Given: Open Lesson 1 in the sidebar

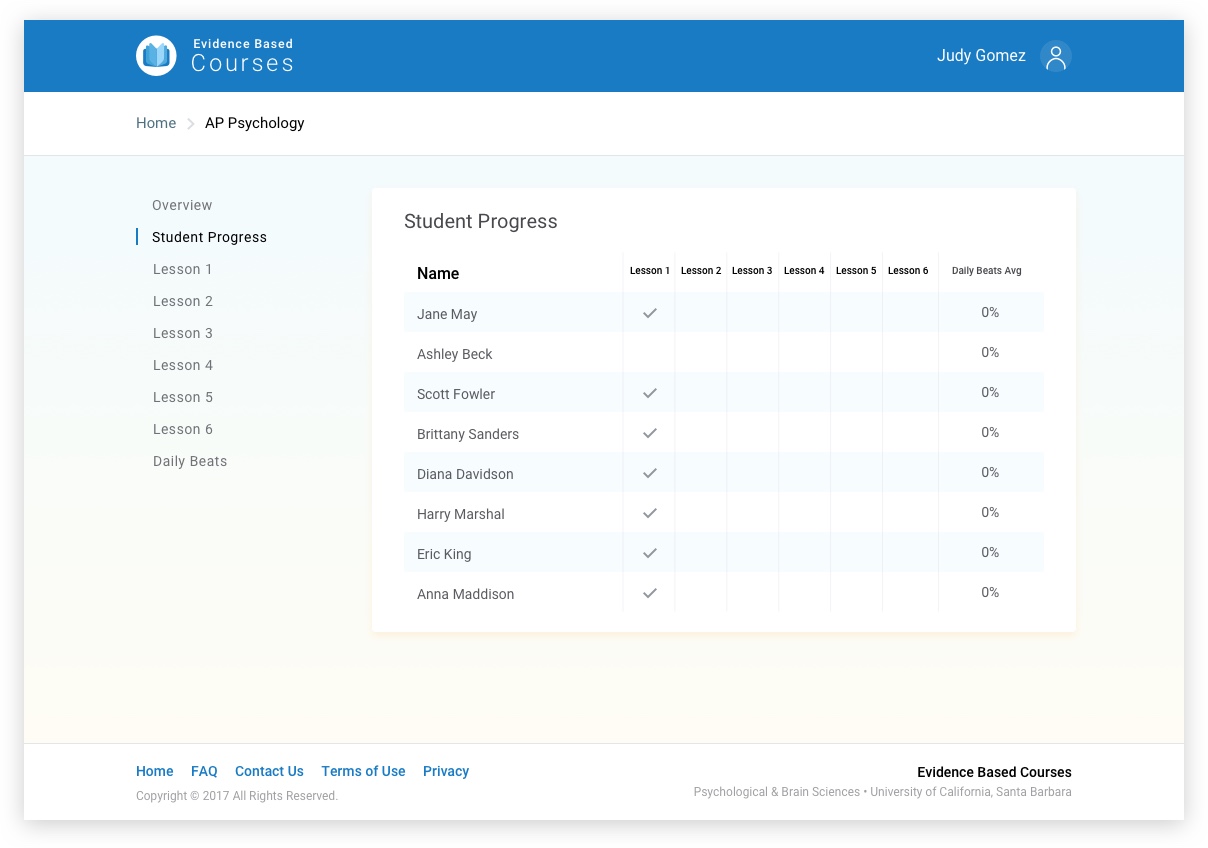Looking at the screenshot, I should (x=183, y=269).
